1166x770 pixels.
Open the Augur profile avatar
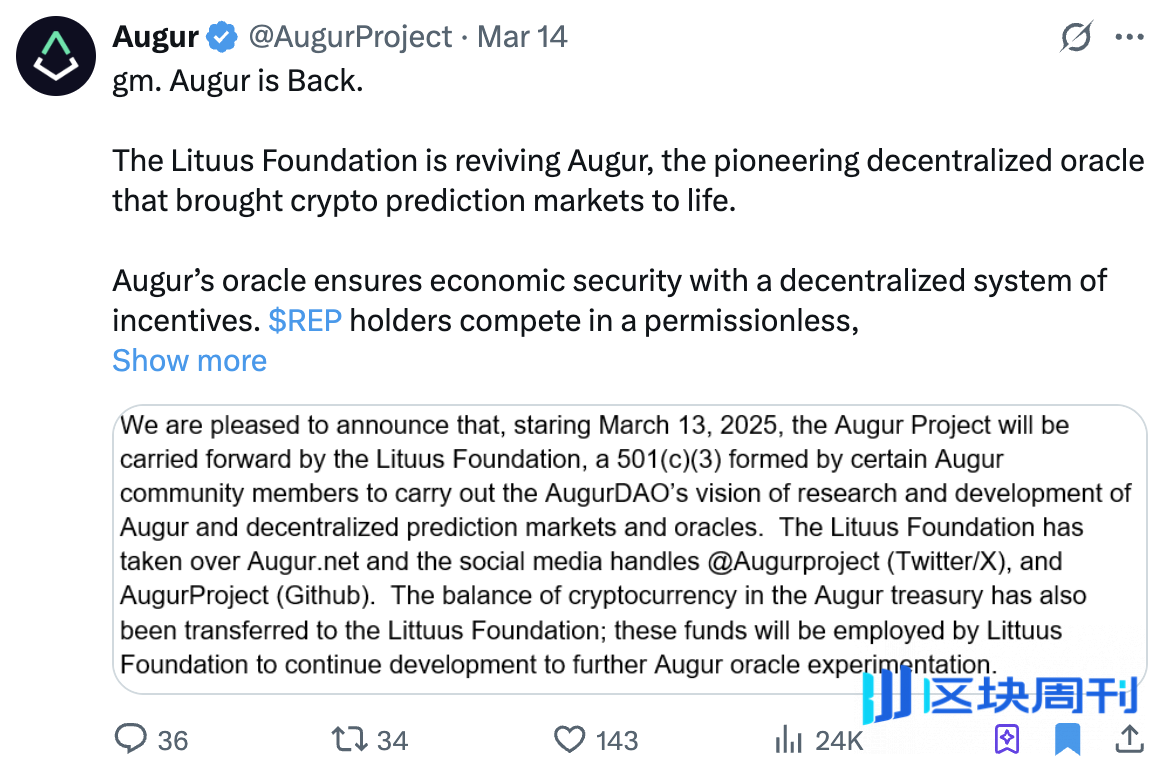pyautogui.click(x=55, y=57)
